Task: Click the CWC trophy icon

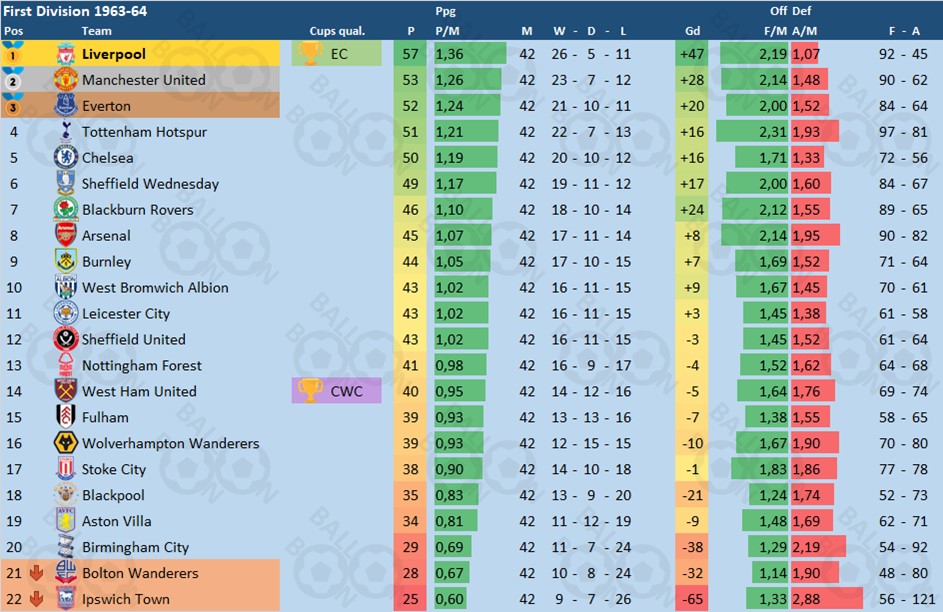Action: [310, 391]
